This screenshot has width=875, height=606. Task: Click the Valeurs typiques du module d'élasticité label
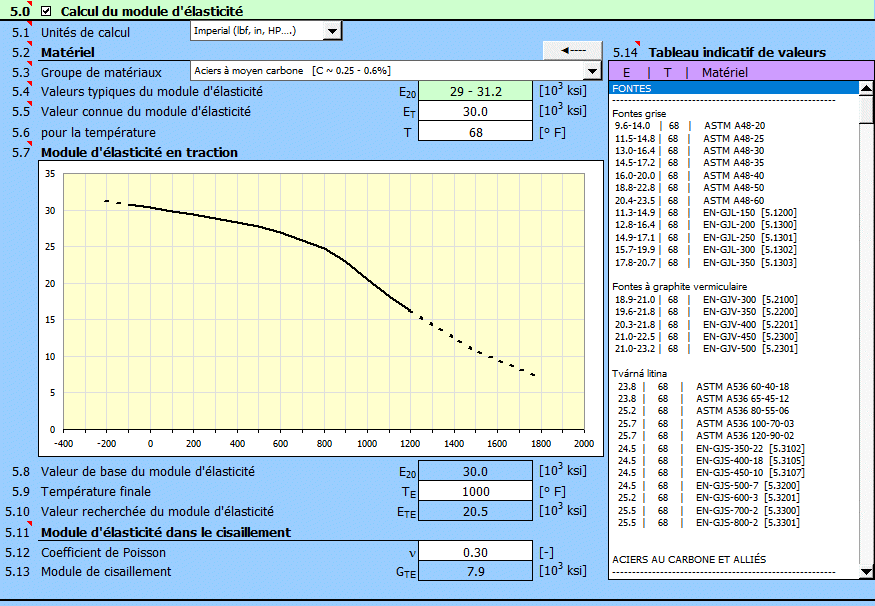click(152, 92)
